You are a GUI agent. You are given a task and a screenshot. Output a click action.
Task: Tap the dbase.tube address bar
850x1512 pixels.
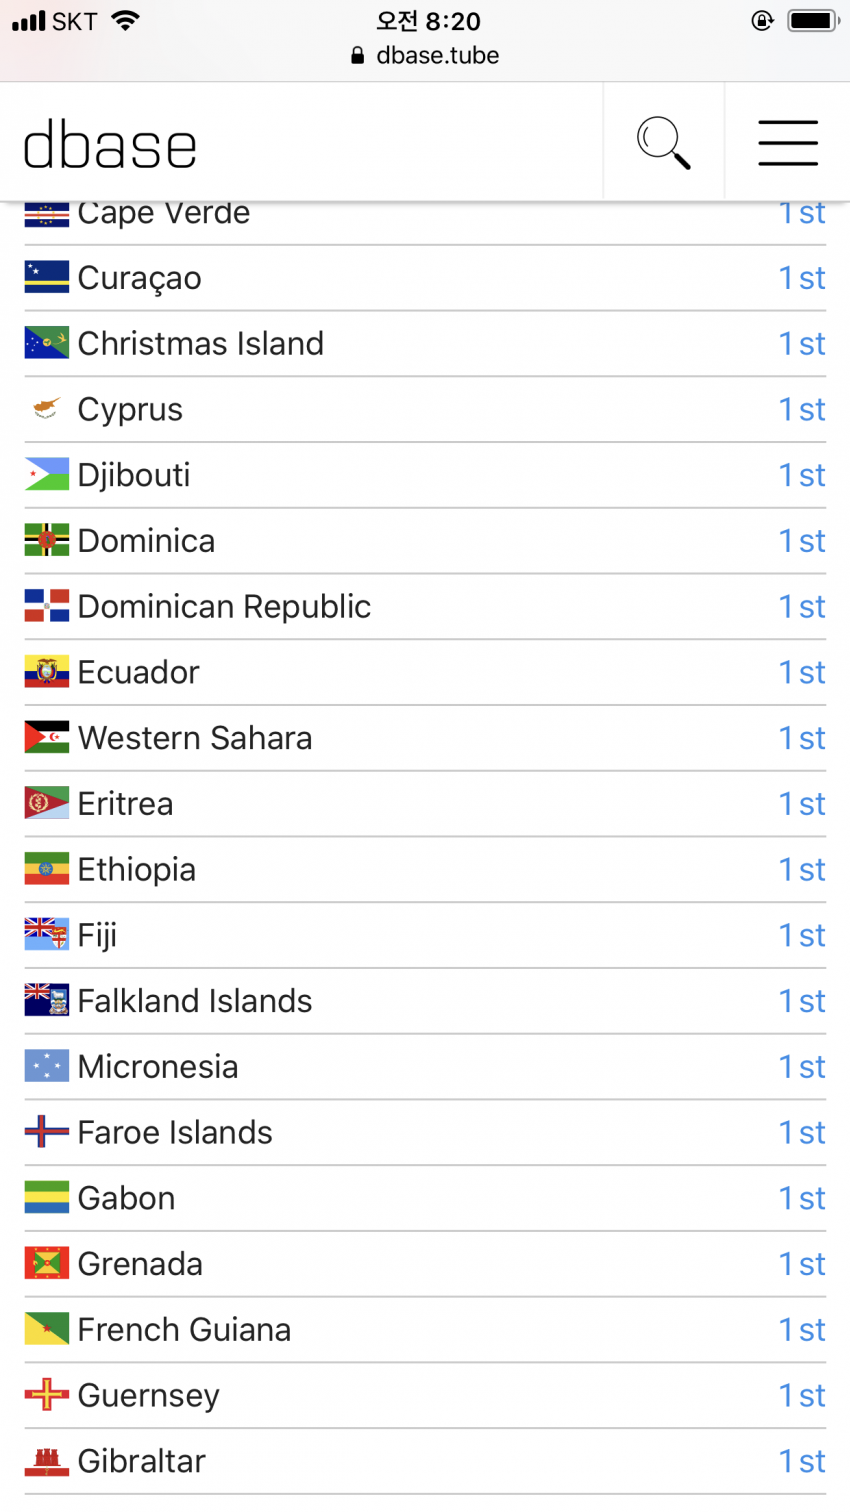[425, 55]
